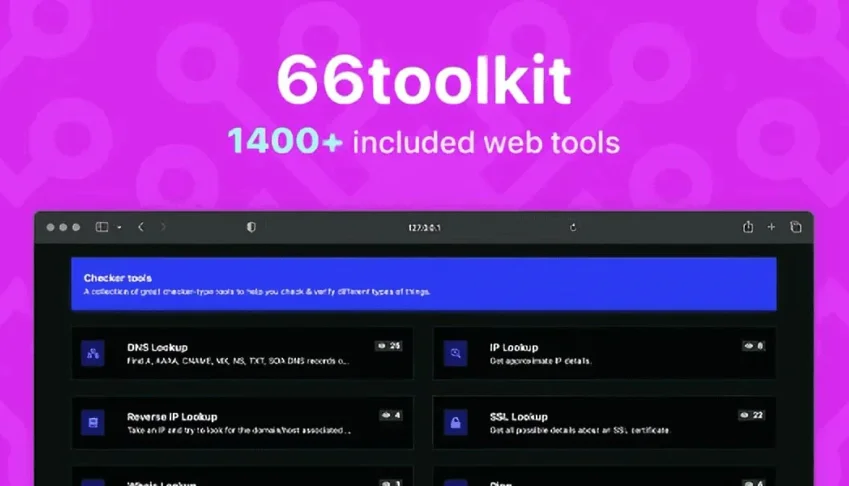The width and height of the screenshot is (849, 486).
Task: Click the 'Get approximate IP details.' description
Action: click(x=540, y=361)
